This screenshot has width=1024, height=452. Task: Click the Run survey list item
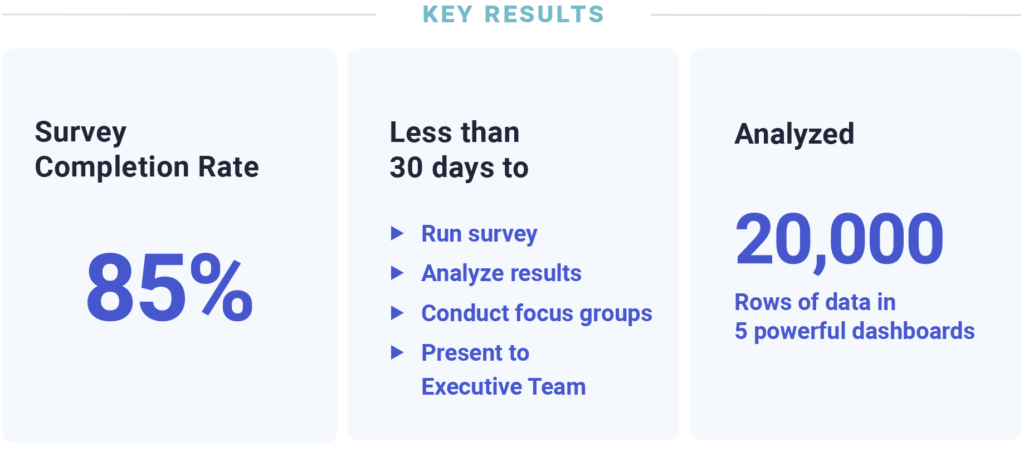click(x=479, y=233)
